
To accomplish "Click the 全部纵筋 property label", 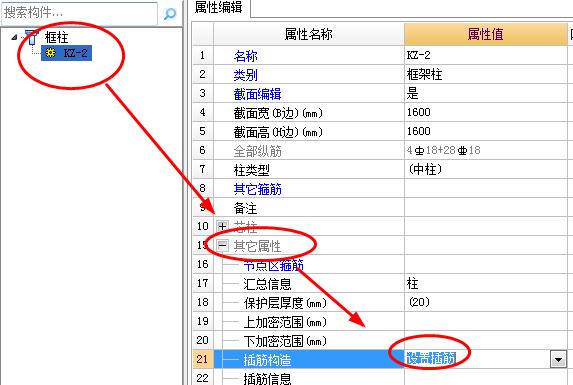I will (x=258, y=151).
